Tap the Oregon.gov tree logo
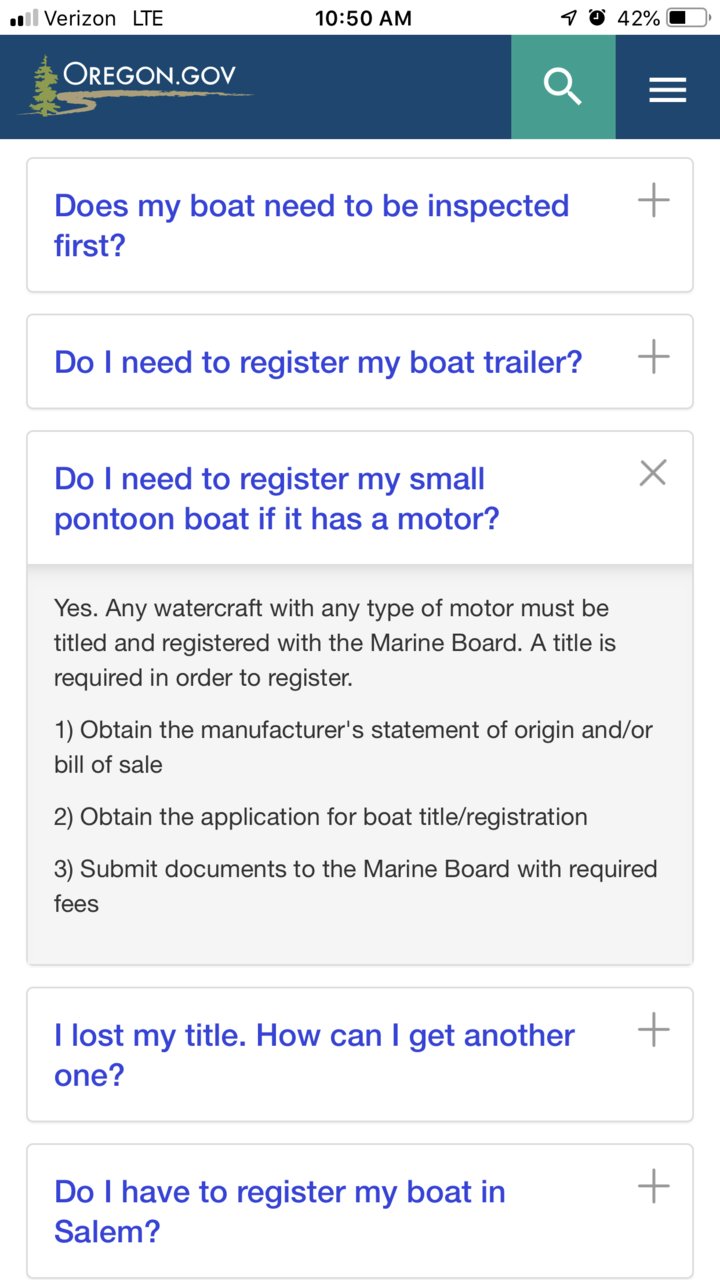 pyautogui.click(x=135, y=85)
